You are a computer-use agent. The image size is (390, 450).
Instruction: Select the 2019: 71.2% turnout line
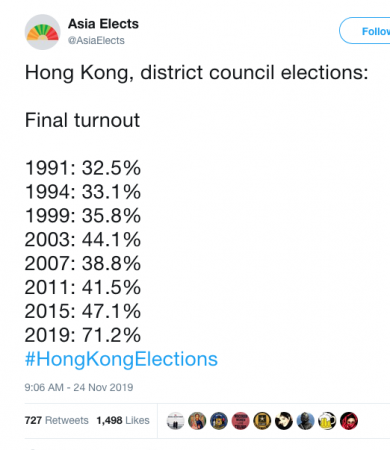tap(83, 335)
